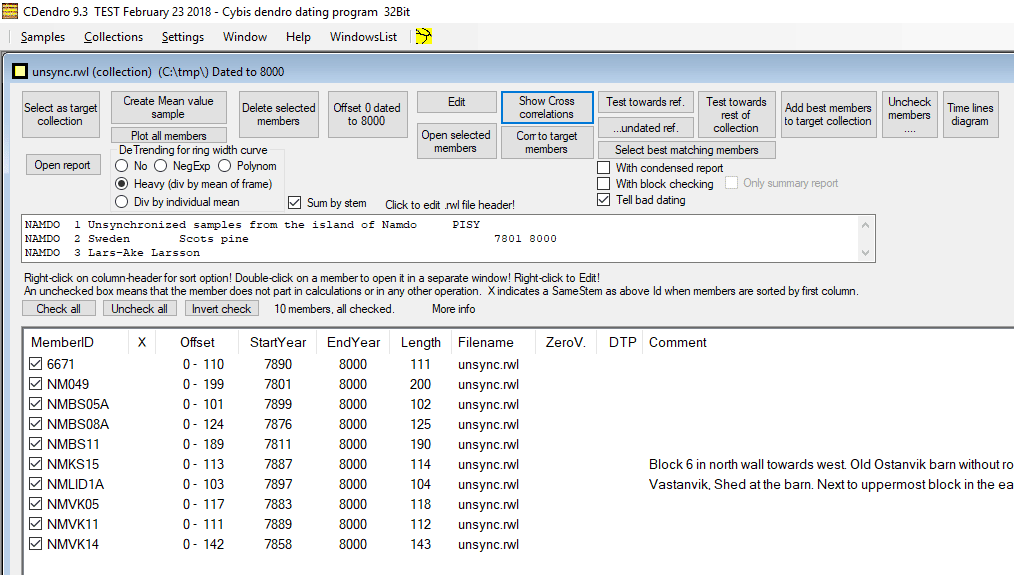Click header box scroll up arrow
The image size is (1014, 575).
click(x=866, y=224)
